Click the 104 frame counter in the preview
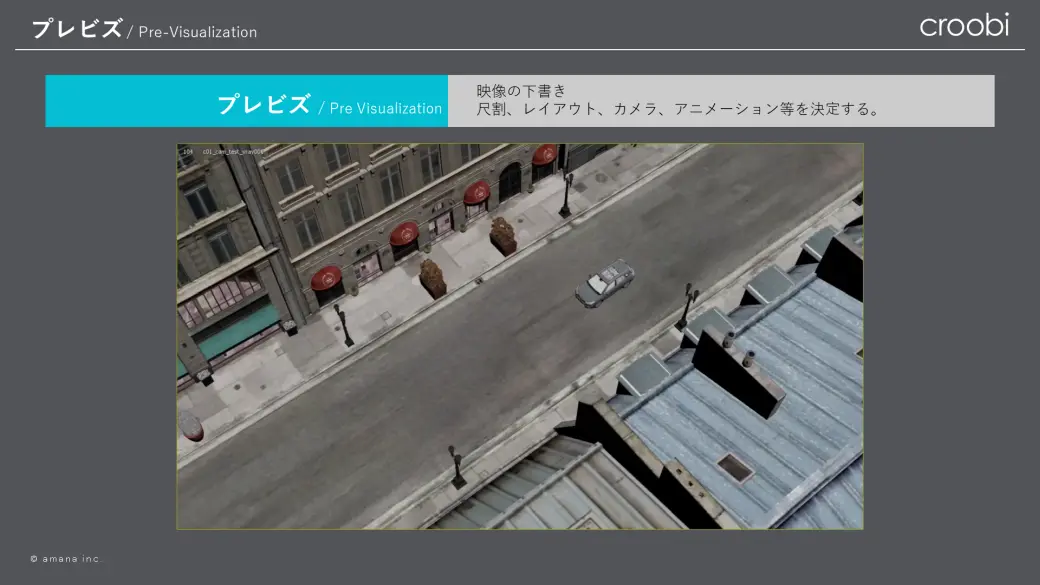Screen dimensions: 1040x585 point(188,152)
